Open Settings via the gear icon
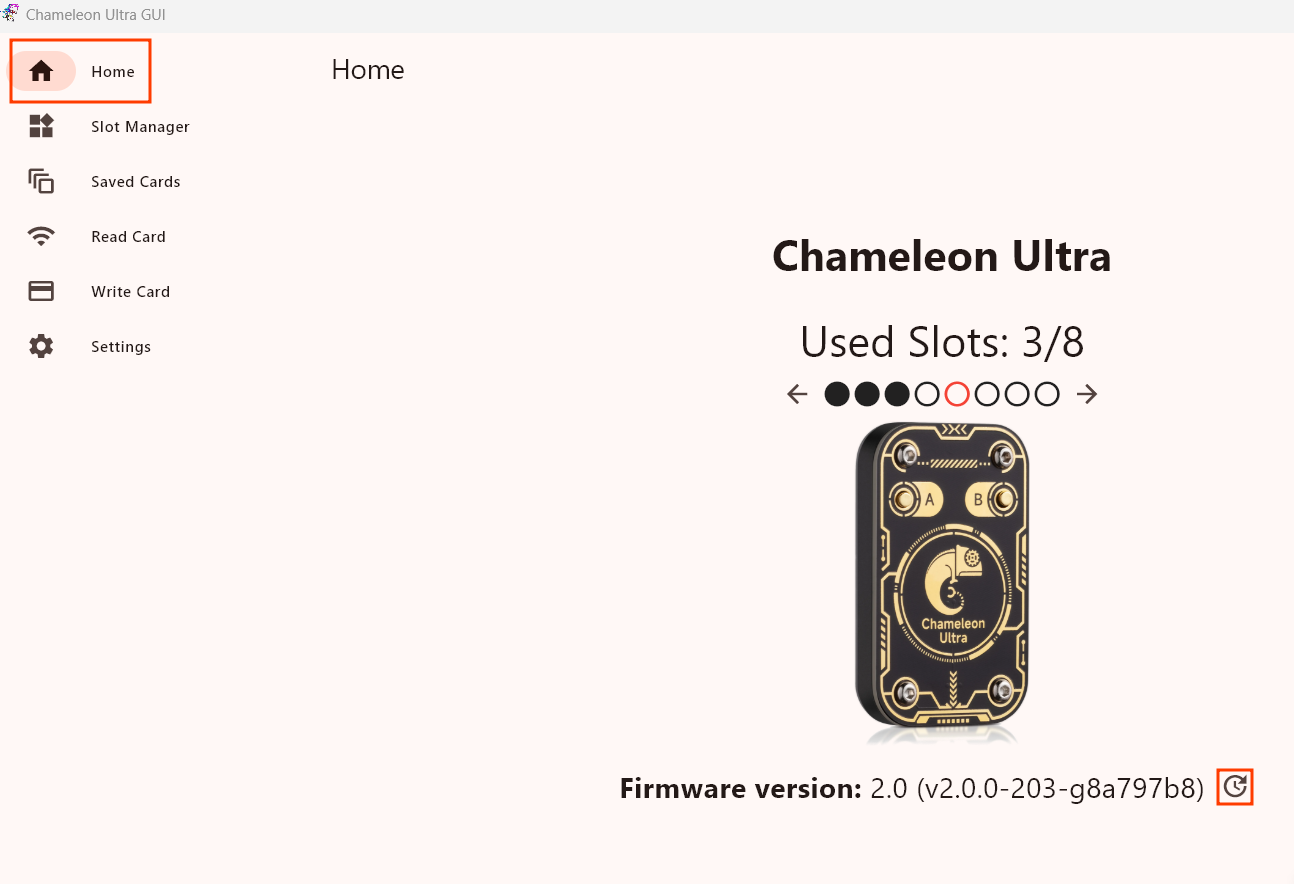The image size is (1294, 884). coord(41,346)
